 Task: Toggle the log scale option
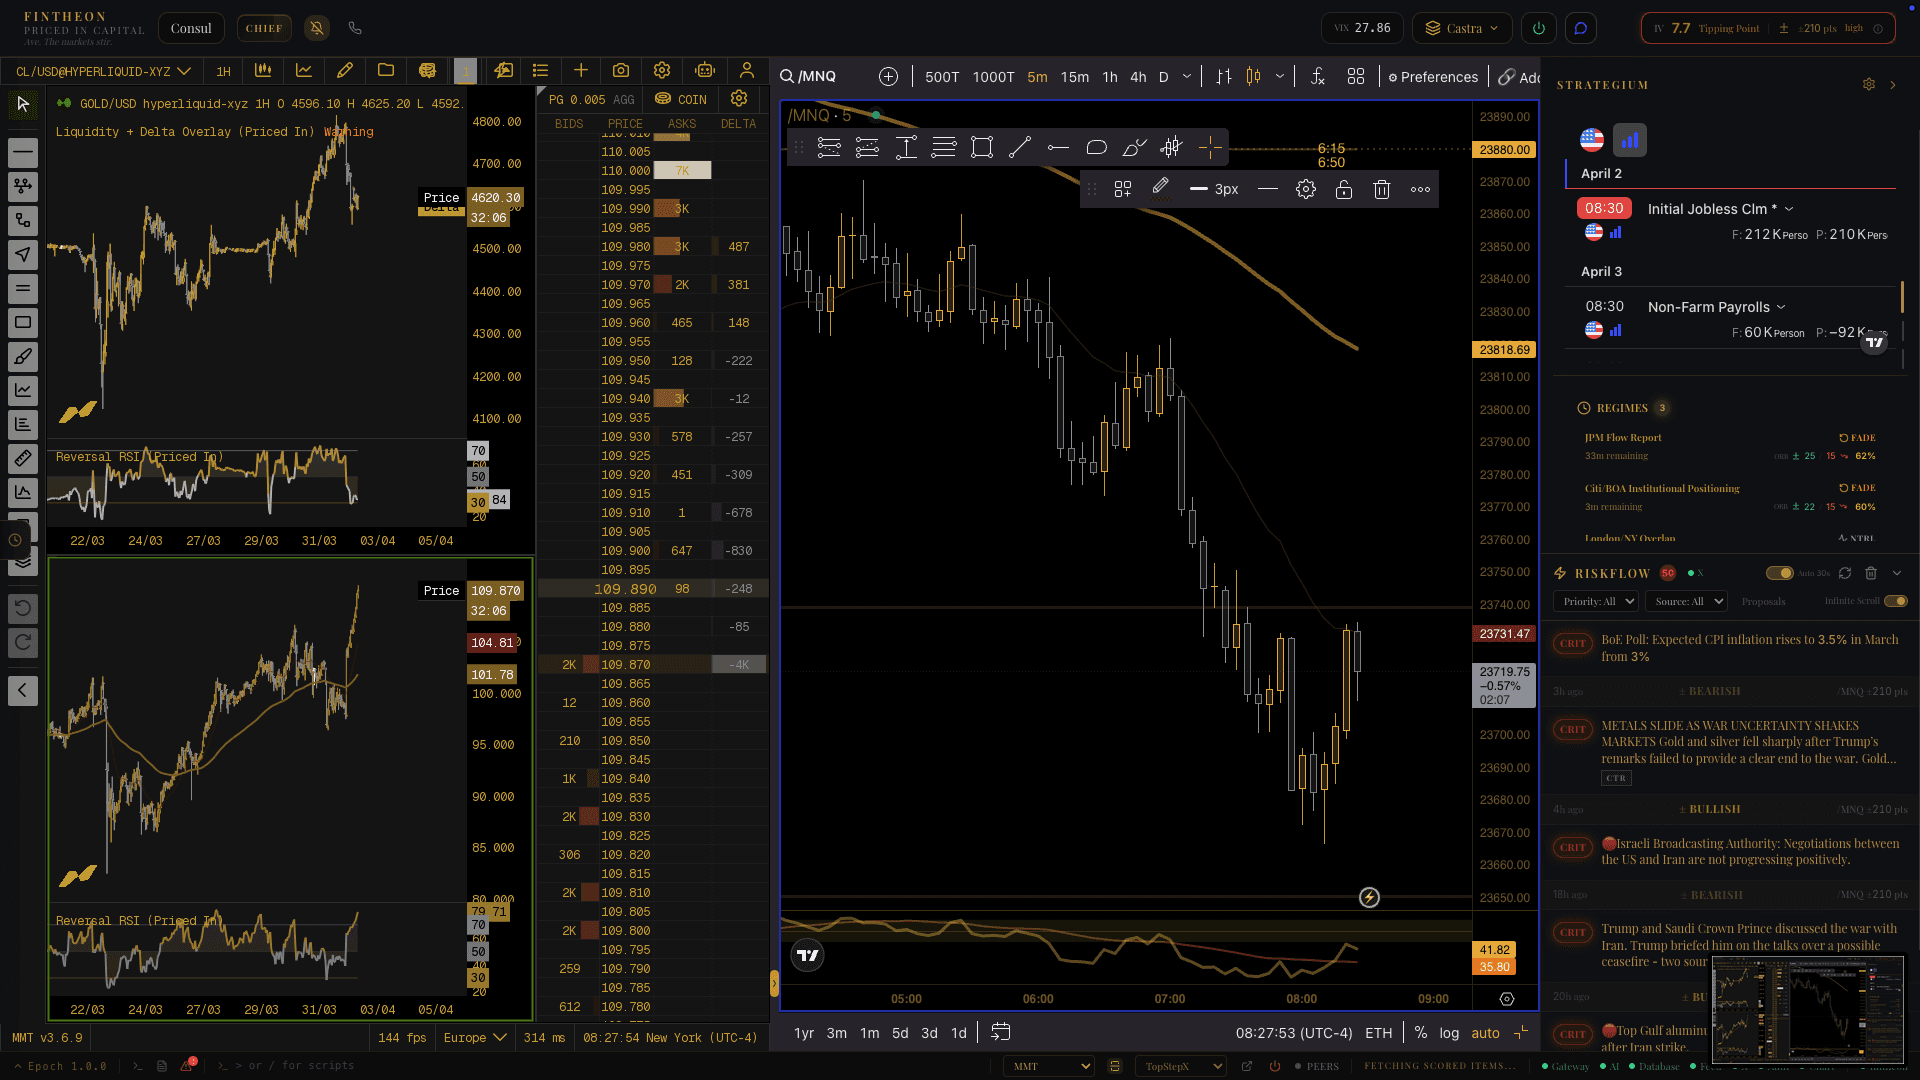(1449, 1033)
